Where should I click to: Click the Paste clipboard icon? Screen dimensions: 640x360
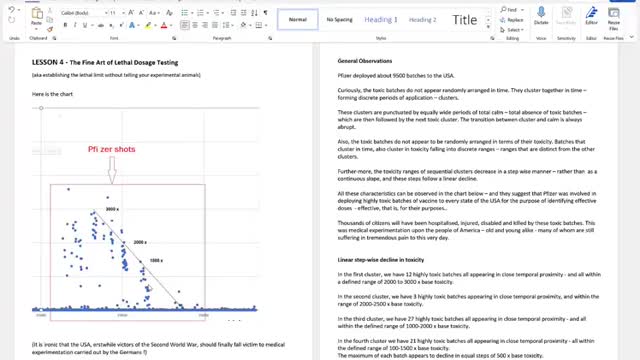pos(37,13)
